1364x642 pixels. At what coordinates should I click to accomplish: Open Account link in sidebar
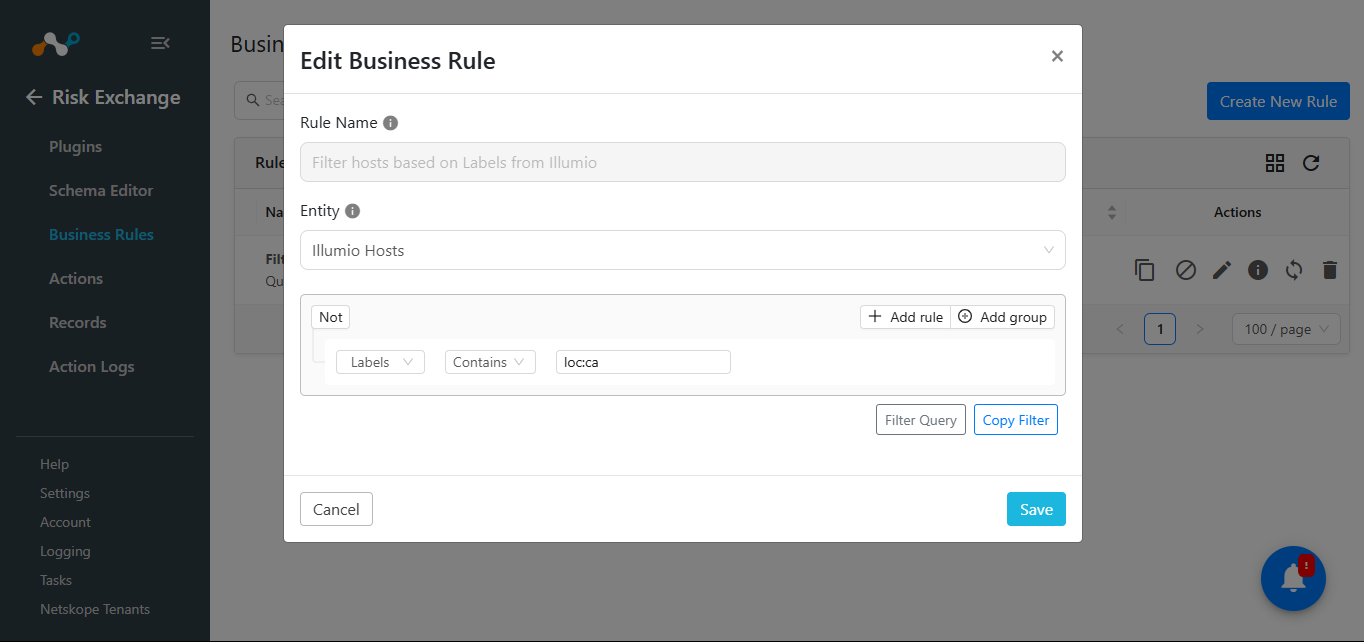65,522
